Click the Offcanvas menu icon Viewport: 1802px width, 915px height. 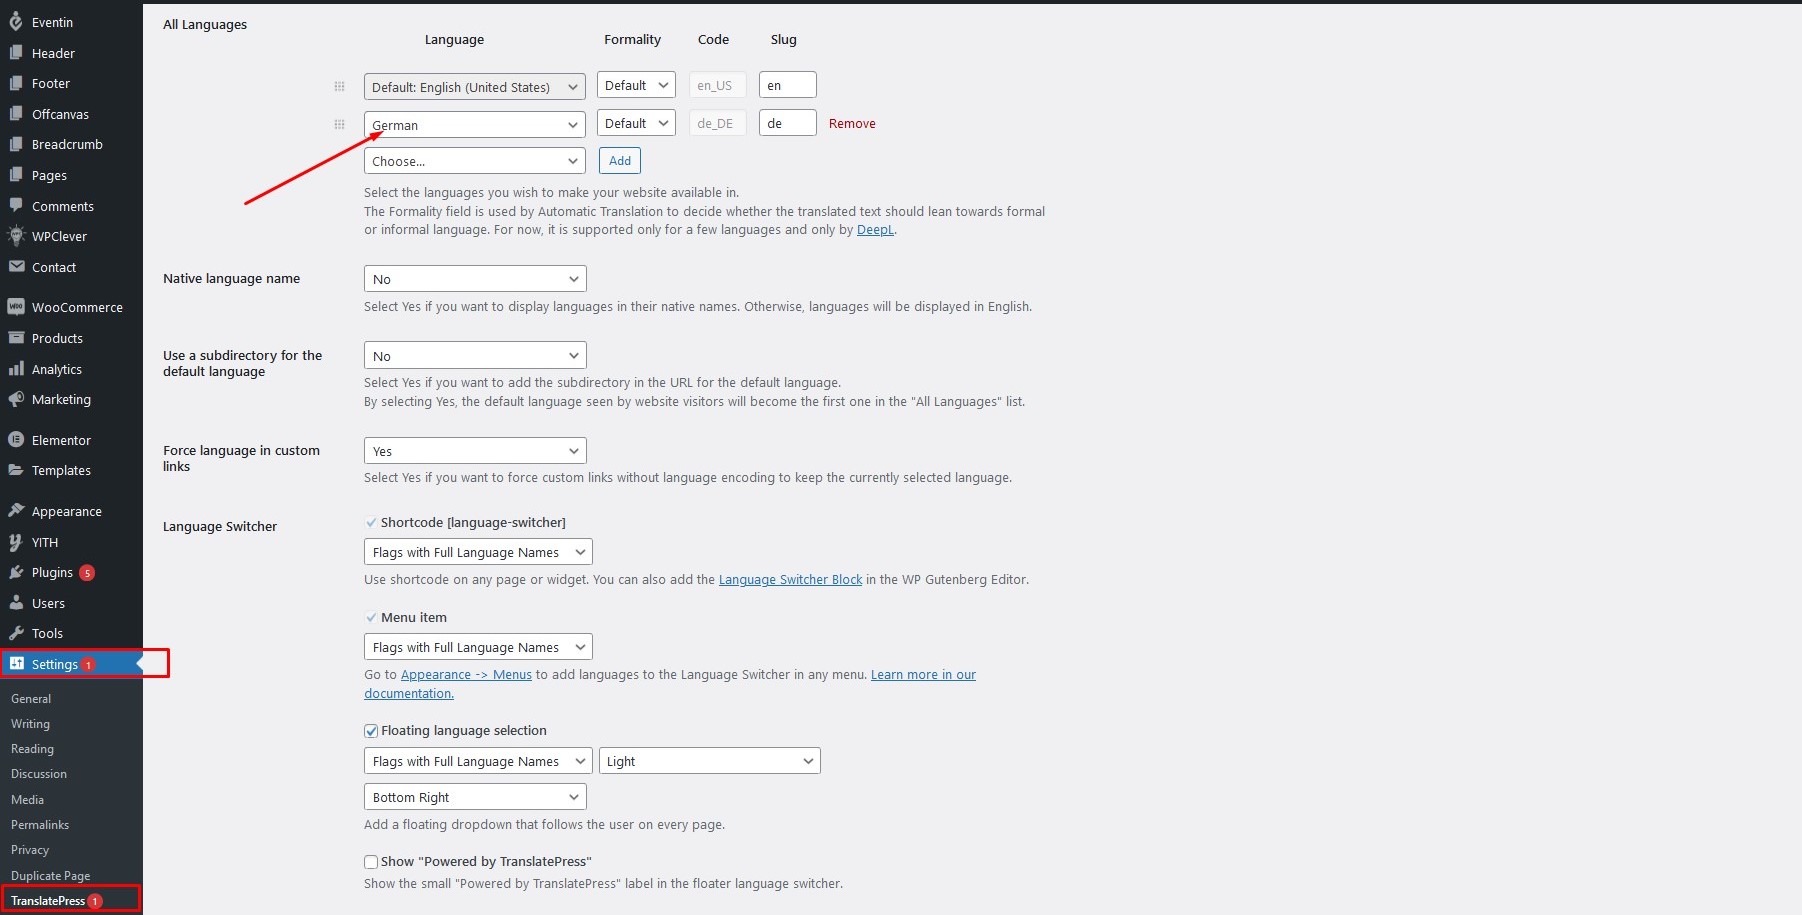pyautogui.click(x=15, y=114)
